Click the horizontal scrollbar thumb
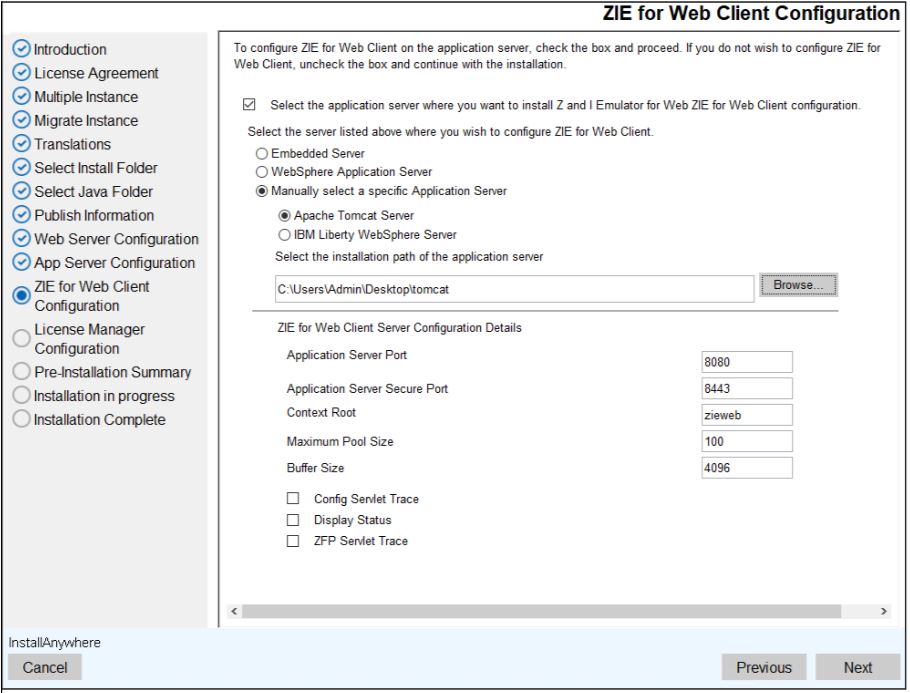The image size is (910, 693). (x=541, y=611)
